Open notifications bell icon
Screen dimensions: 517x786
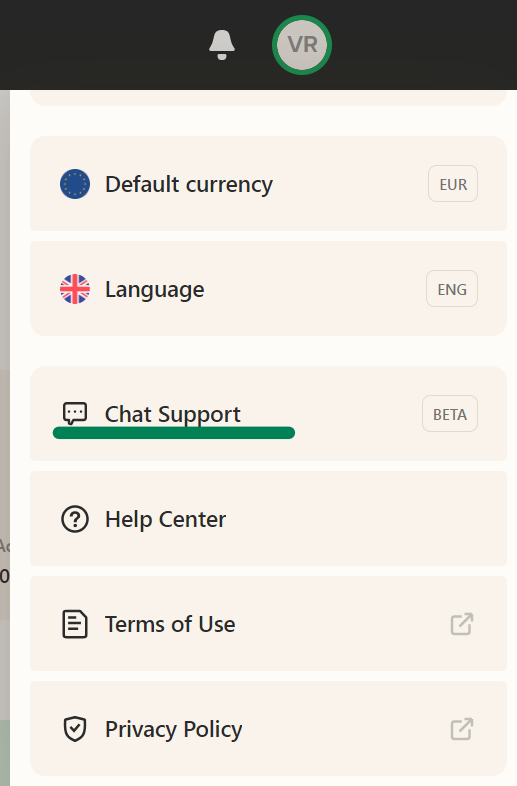[222, 45]
